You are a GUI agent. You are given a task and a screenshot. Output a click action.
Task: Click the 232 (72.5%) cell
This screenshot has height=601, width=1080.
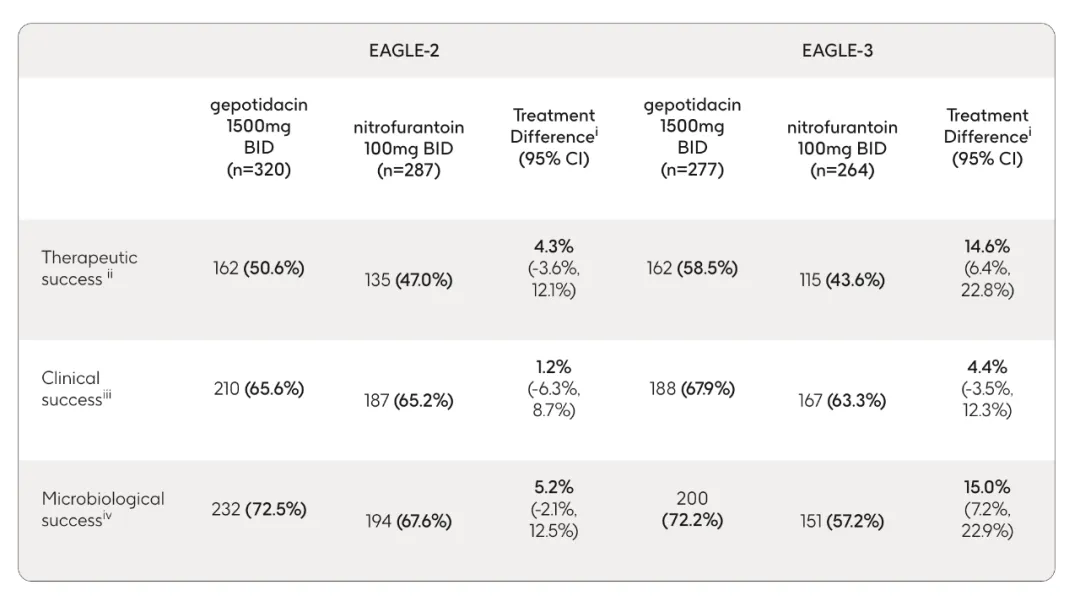point(258,509)
